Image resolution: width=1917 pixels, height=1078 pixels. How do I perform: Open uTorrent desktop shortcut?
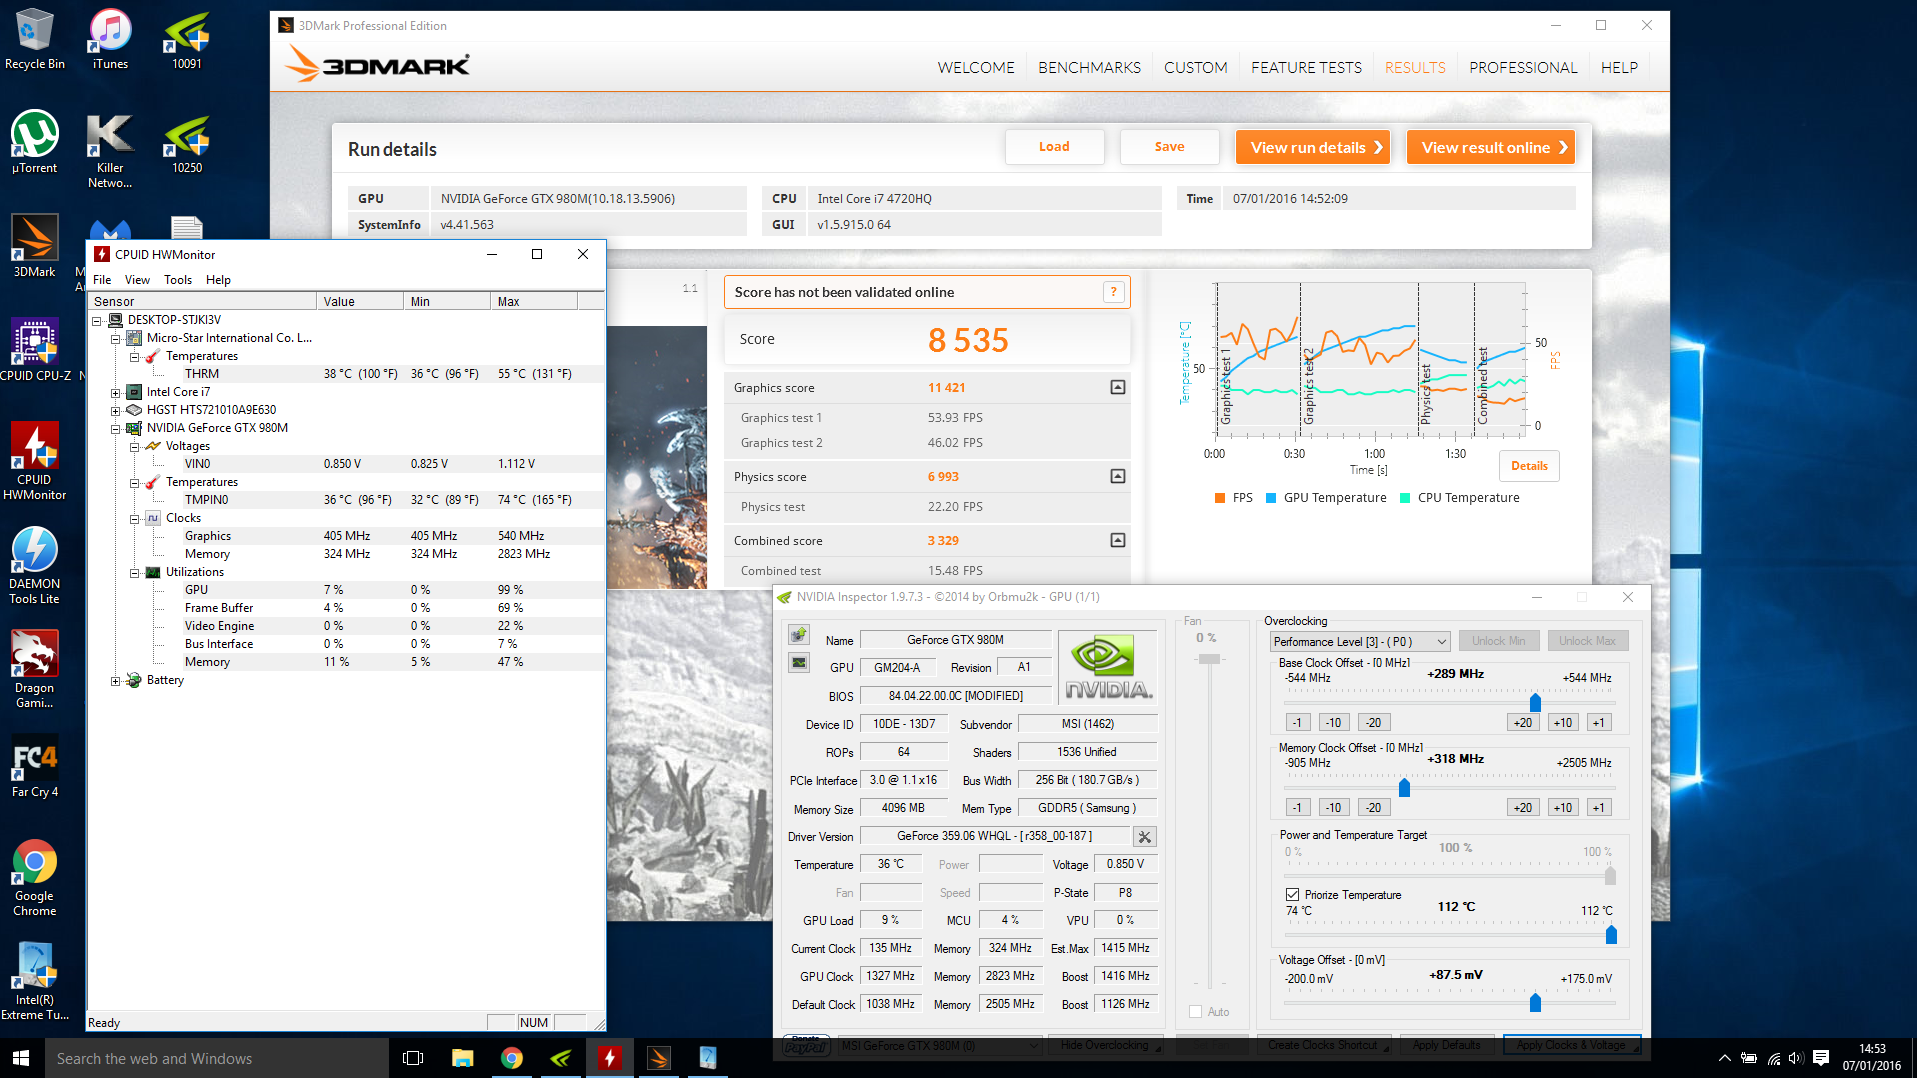coord(35,142)
